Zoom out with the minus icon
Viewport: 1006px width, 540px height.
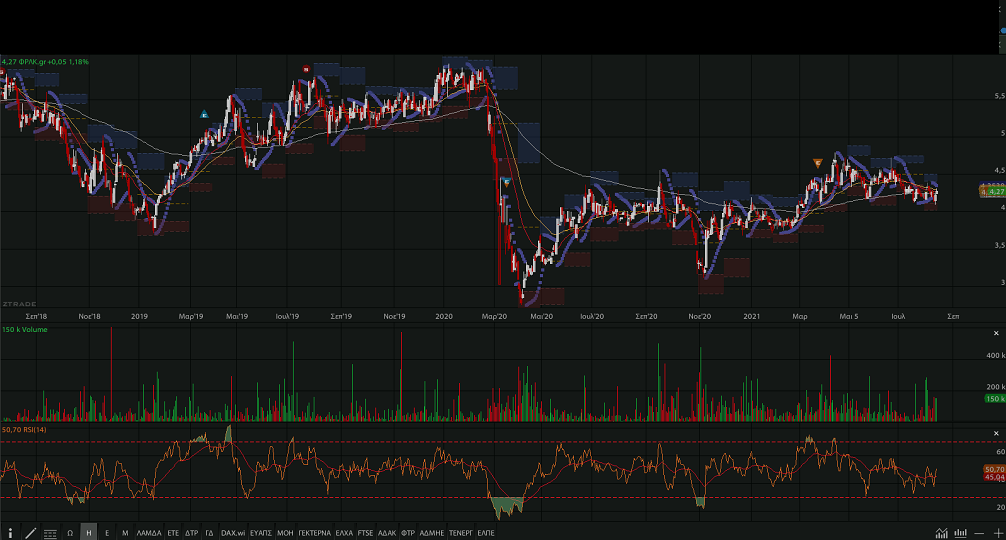click(x=981, y=533)
